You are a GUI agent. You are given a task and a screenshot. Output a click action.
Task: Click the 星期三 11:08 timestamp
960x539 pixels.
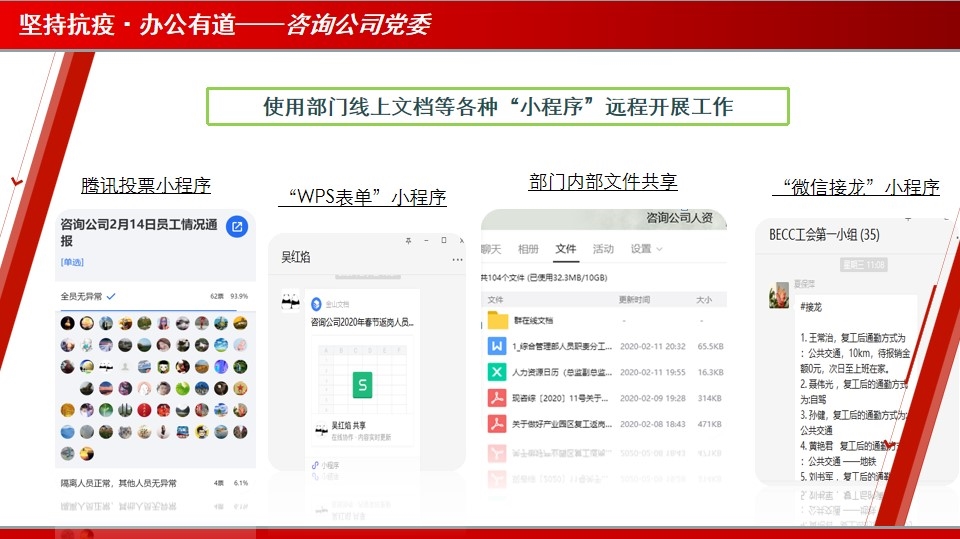pos(863,265)
